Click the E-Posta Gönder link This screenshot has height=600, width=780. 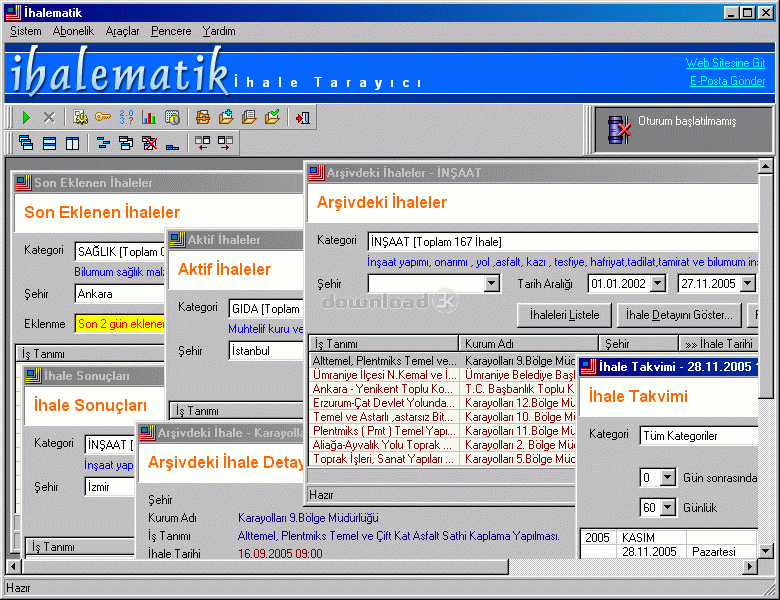point(727,81)
